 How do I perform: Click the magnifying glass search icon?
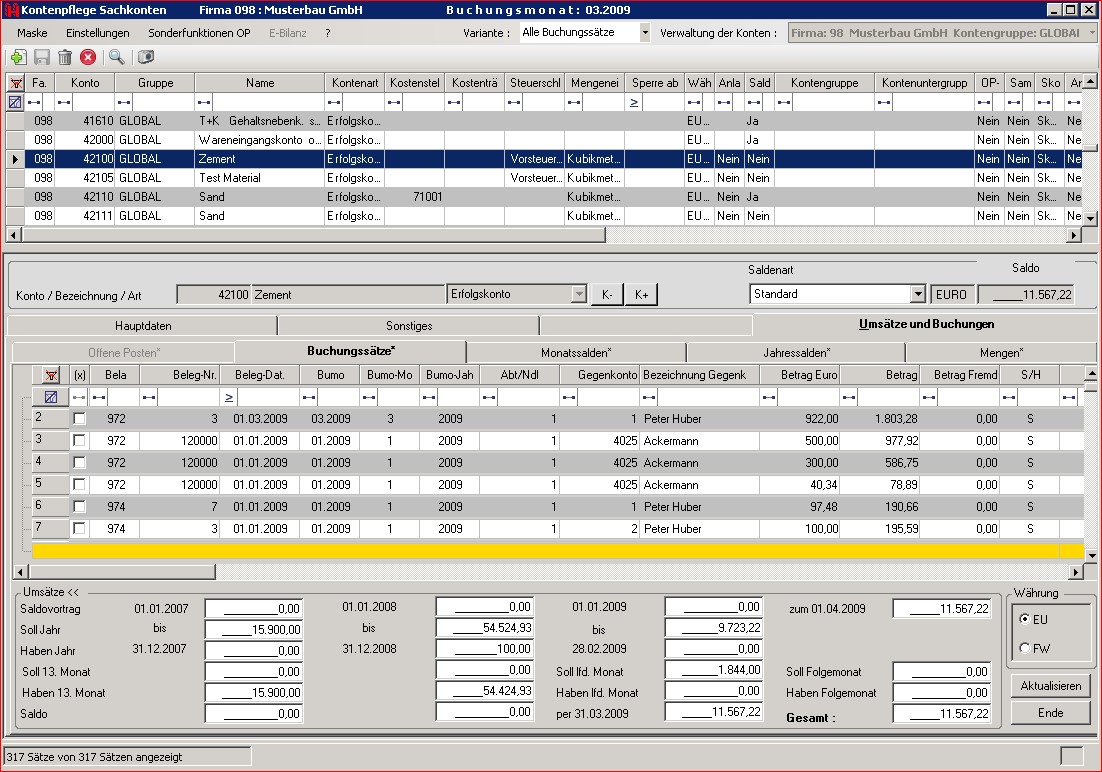click(x=117, y=58)
